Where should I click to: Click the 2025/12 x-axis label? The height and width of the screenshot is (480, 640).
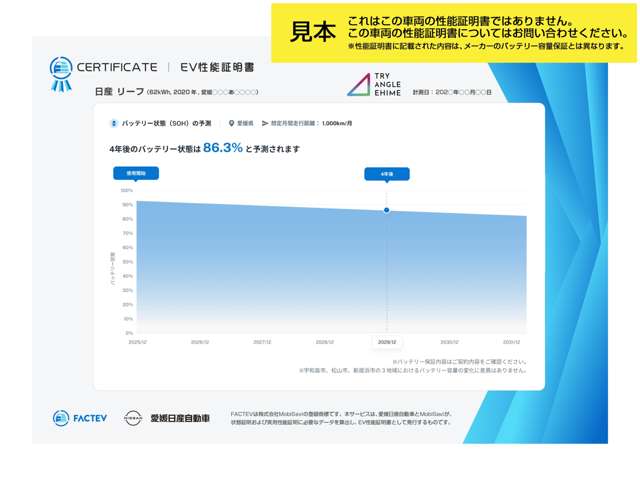click(138, 342)
